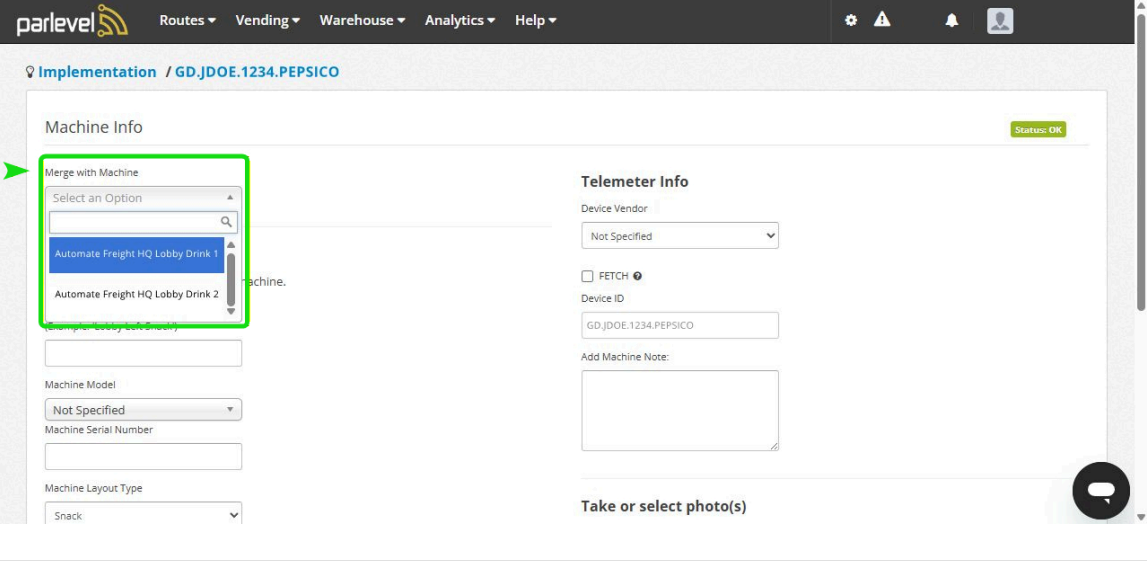1147x561 pixels.
Task: Enable the FETCH checkbox
Action: 587,276
